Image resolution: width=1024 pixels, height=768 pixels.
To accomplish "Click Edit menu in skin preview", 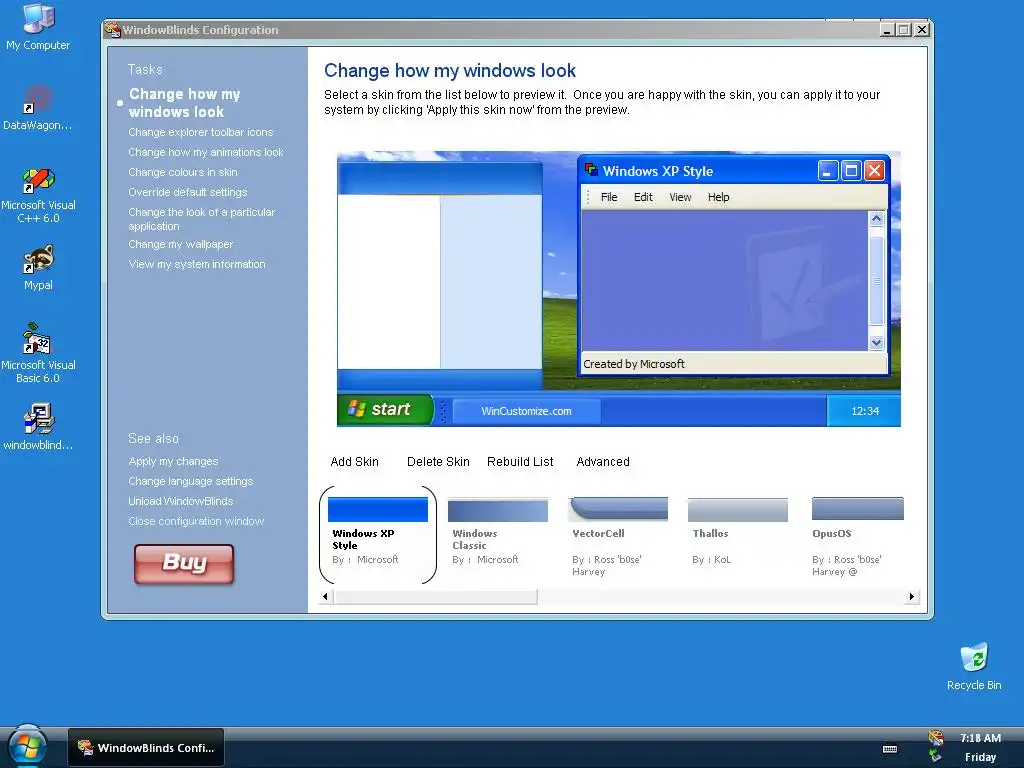I will tap(643, 197).
